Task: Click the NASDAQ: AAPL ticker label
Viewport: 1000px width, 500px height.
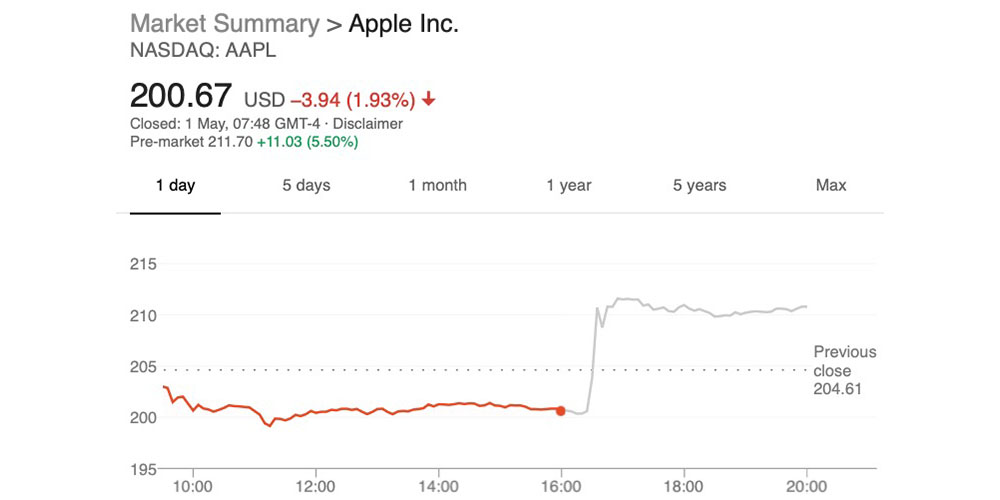Action: 189,51
